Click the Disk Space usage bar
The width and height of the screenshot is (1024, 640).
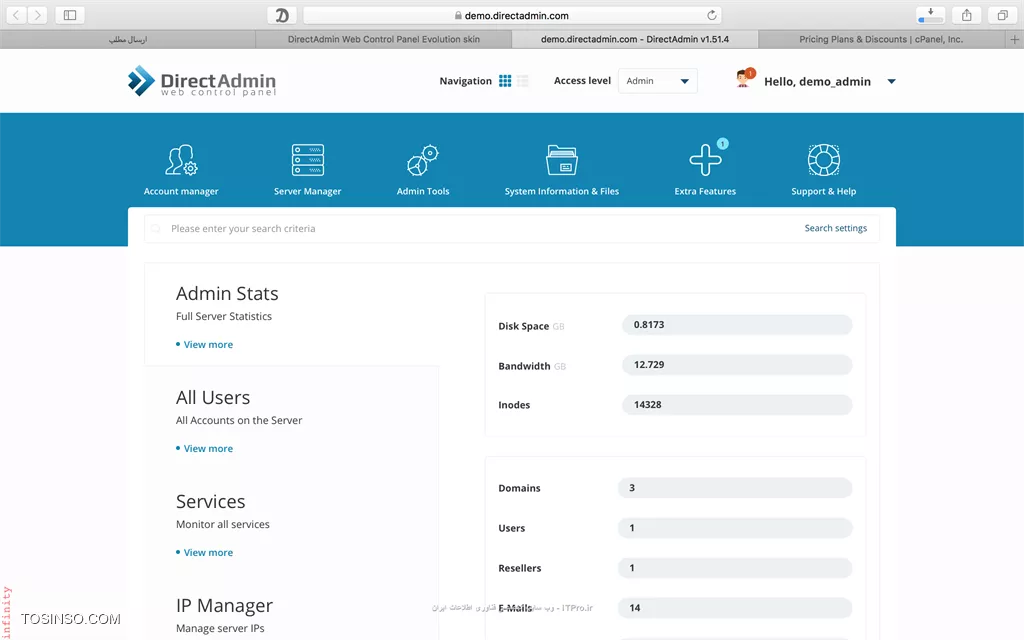(x=737, y=325)
